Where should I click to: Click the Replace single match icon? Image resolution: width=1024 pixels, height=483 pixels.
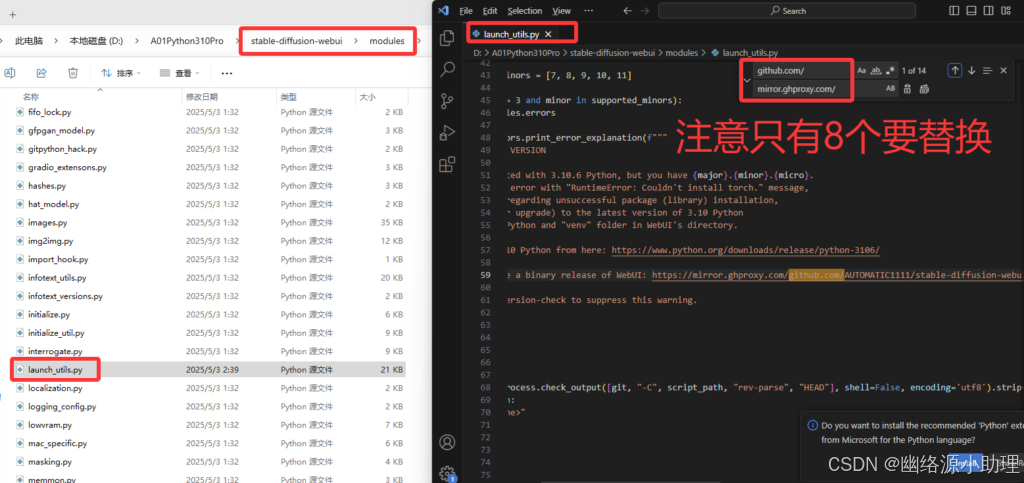point(908,89)
